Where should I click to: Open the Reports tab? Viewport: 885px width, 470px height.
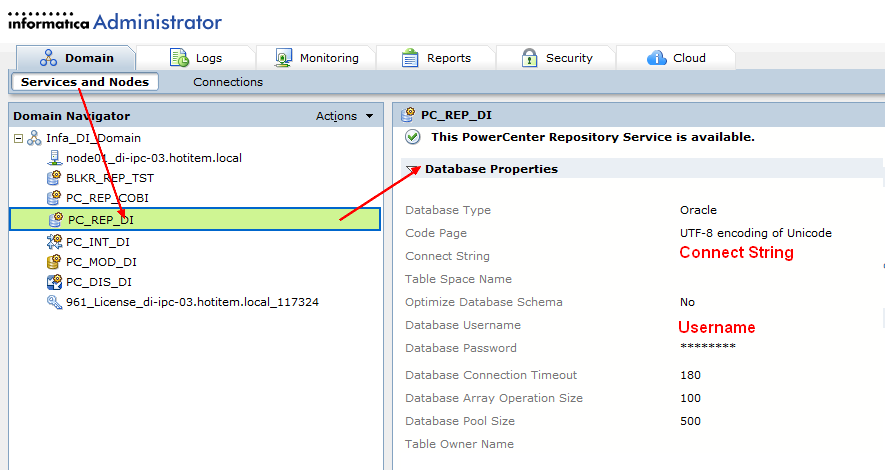437,58
